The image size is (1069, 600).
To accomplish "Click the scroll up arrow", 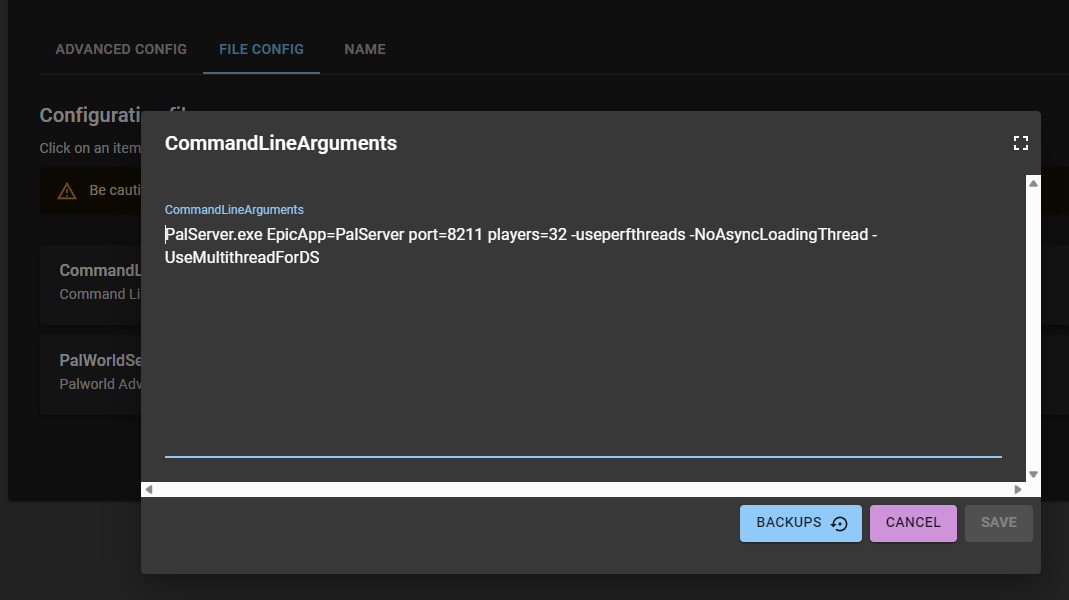I will pos(1034,183).
